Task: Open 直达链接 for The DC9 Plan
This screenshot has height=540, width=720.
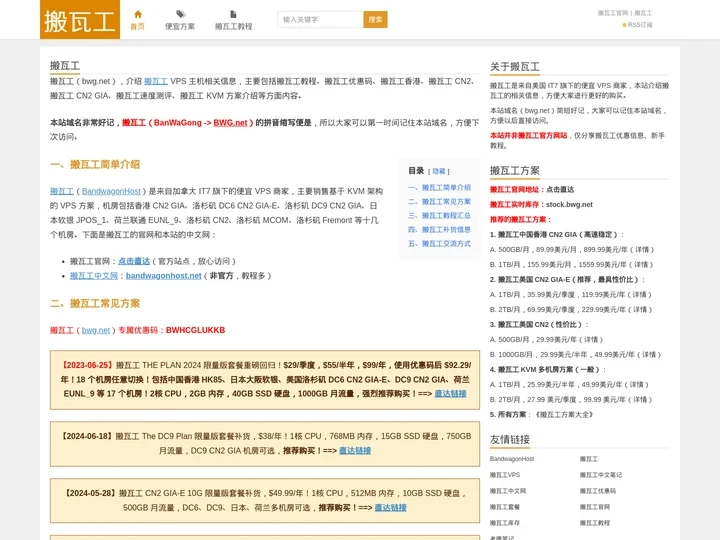Action: pyautogui.click(x=355, y=450)
